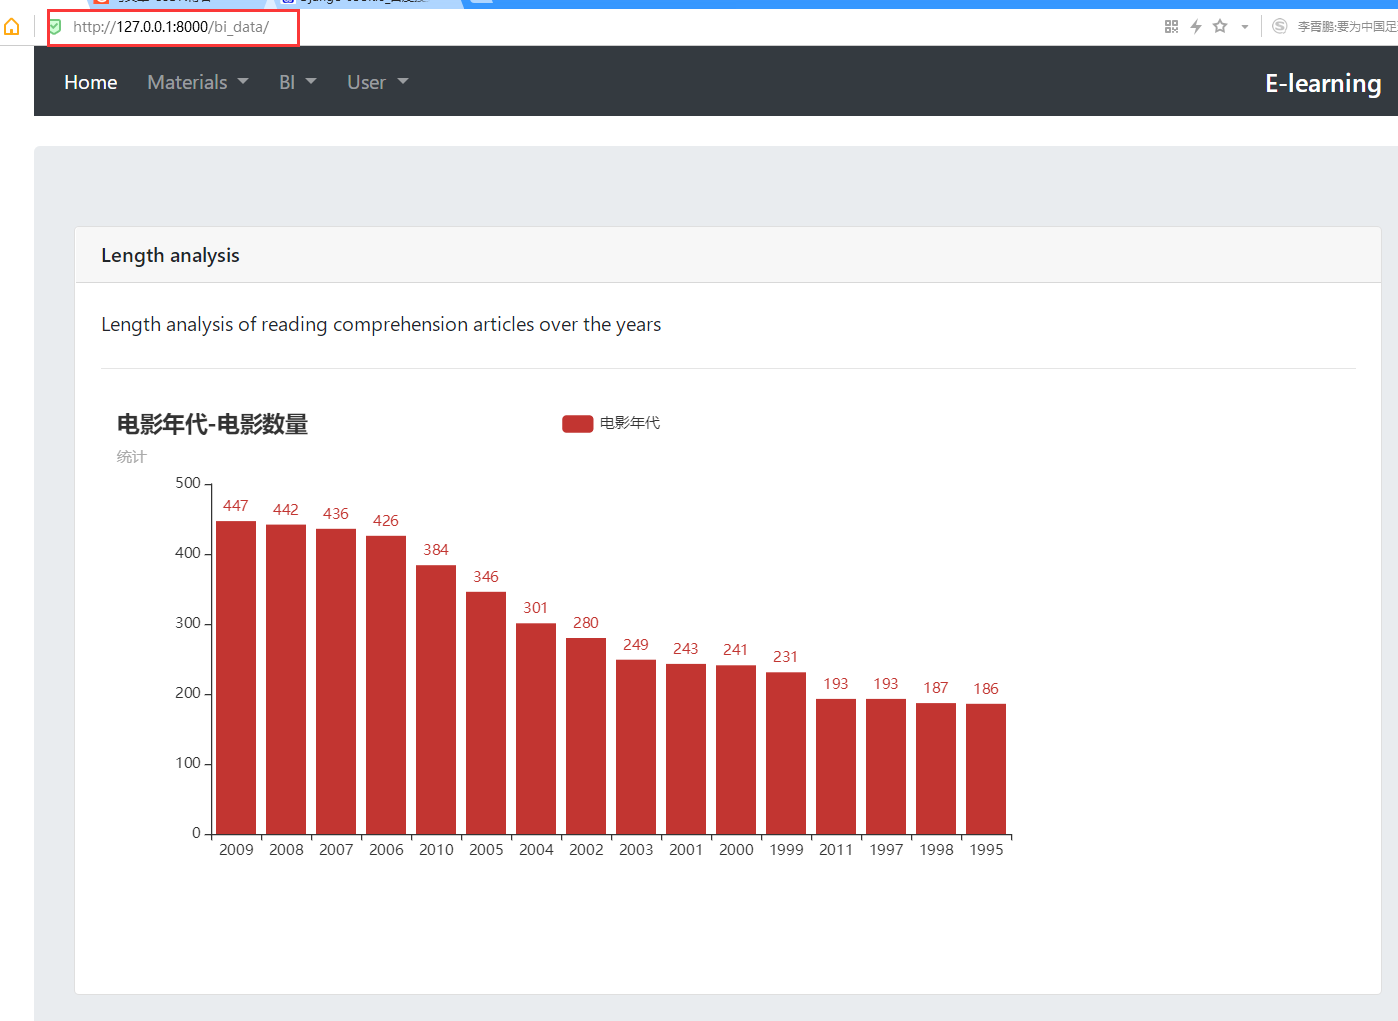Expand the bookmark star dropdown arrow
The width and height of the screenshot is (1398, 1021).
click(x=1245, y=27)
